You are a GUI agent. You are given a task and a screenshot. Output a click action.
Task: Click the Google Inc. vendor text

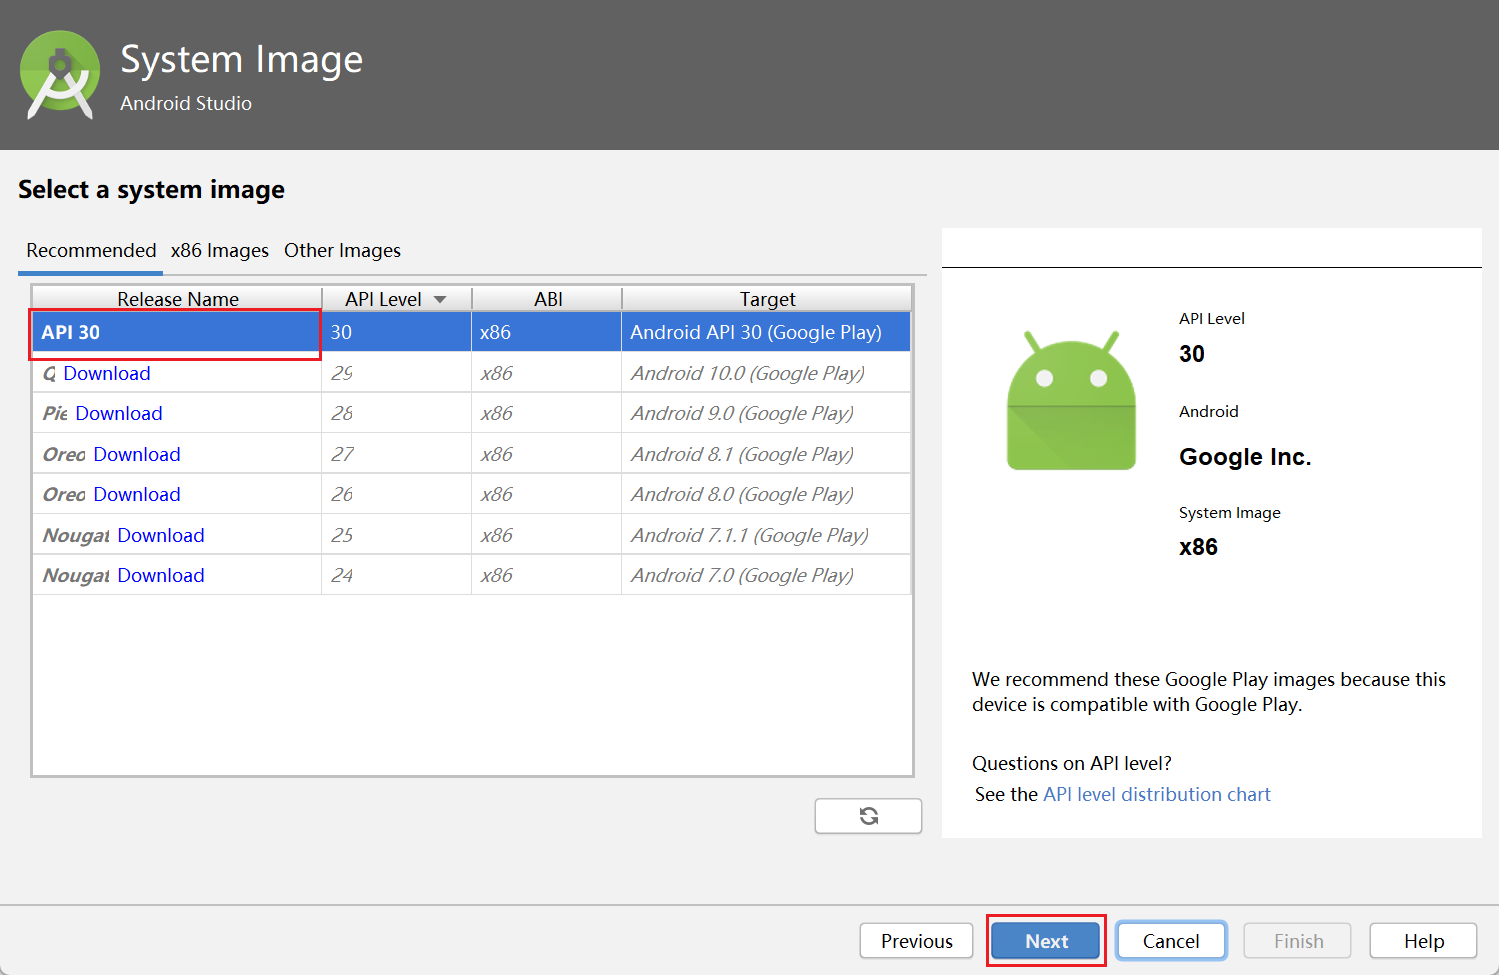[x=1245, y=457]
